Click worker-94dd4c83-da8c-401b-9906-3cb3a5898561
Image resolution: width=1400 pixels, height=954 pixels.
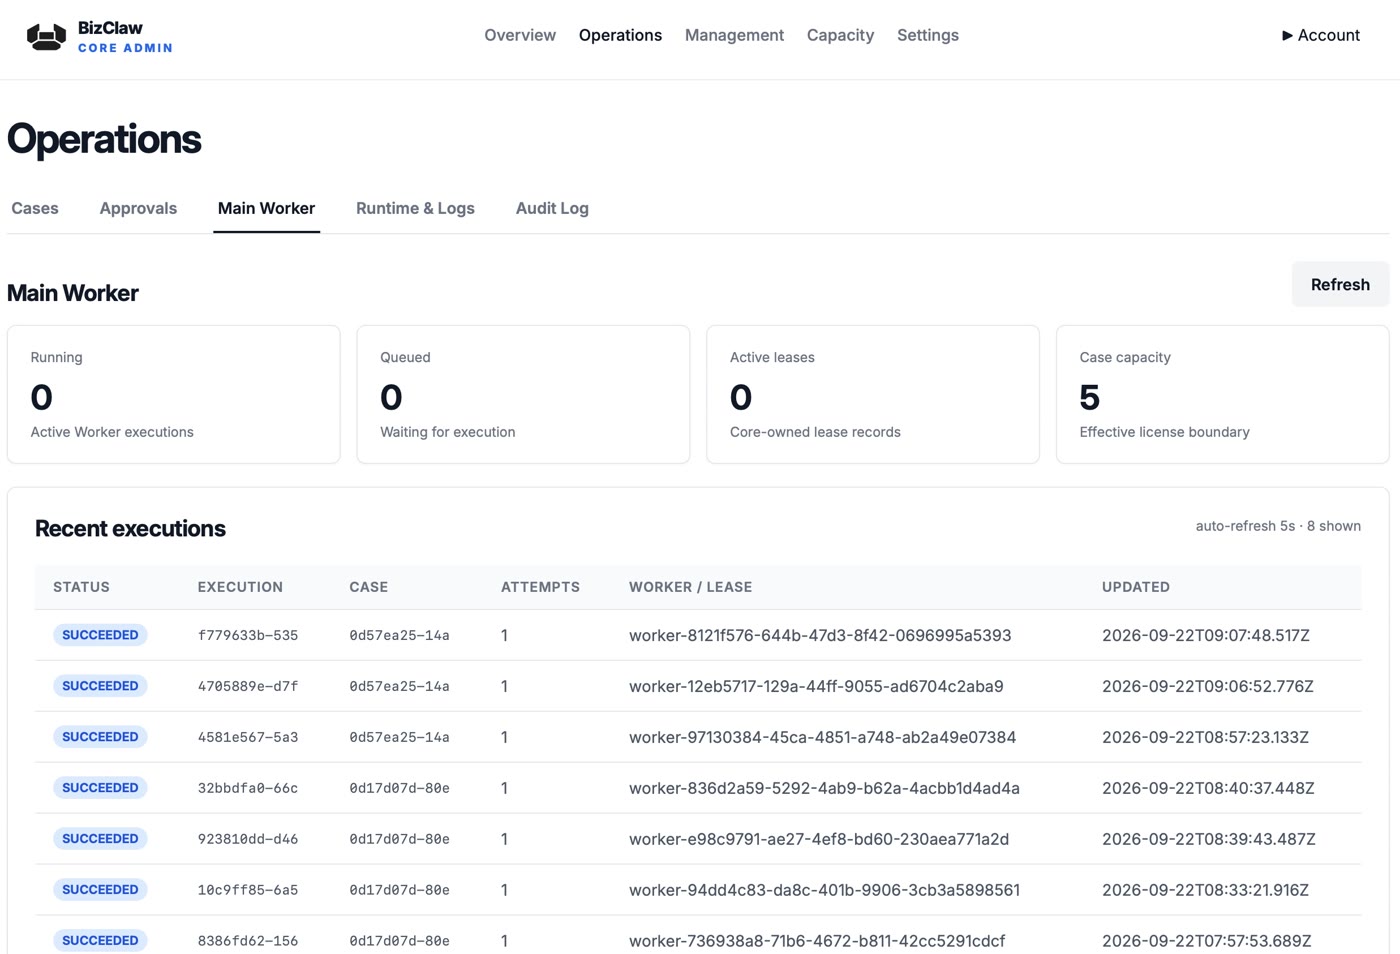[x=824, y=890]
